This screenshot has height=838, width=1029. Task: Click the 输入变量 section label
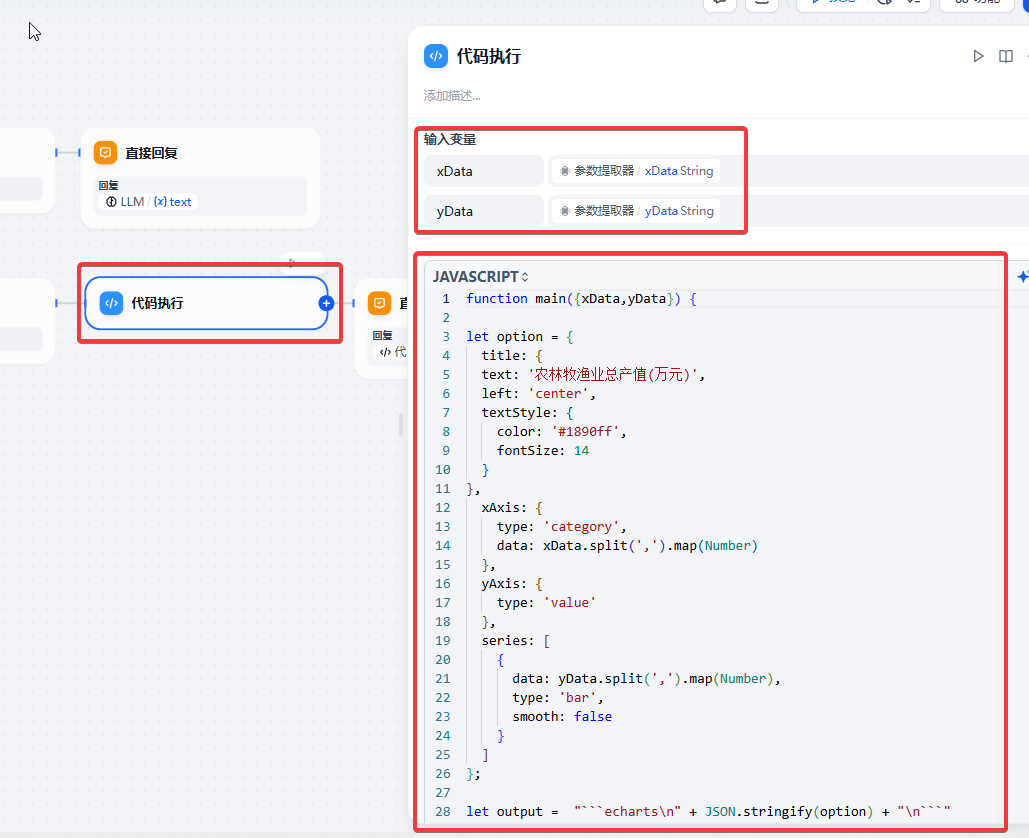[450, 140]
